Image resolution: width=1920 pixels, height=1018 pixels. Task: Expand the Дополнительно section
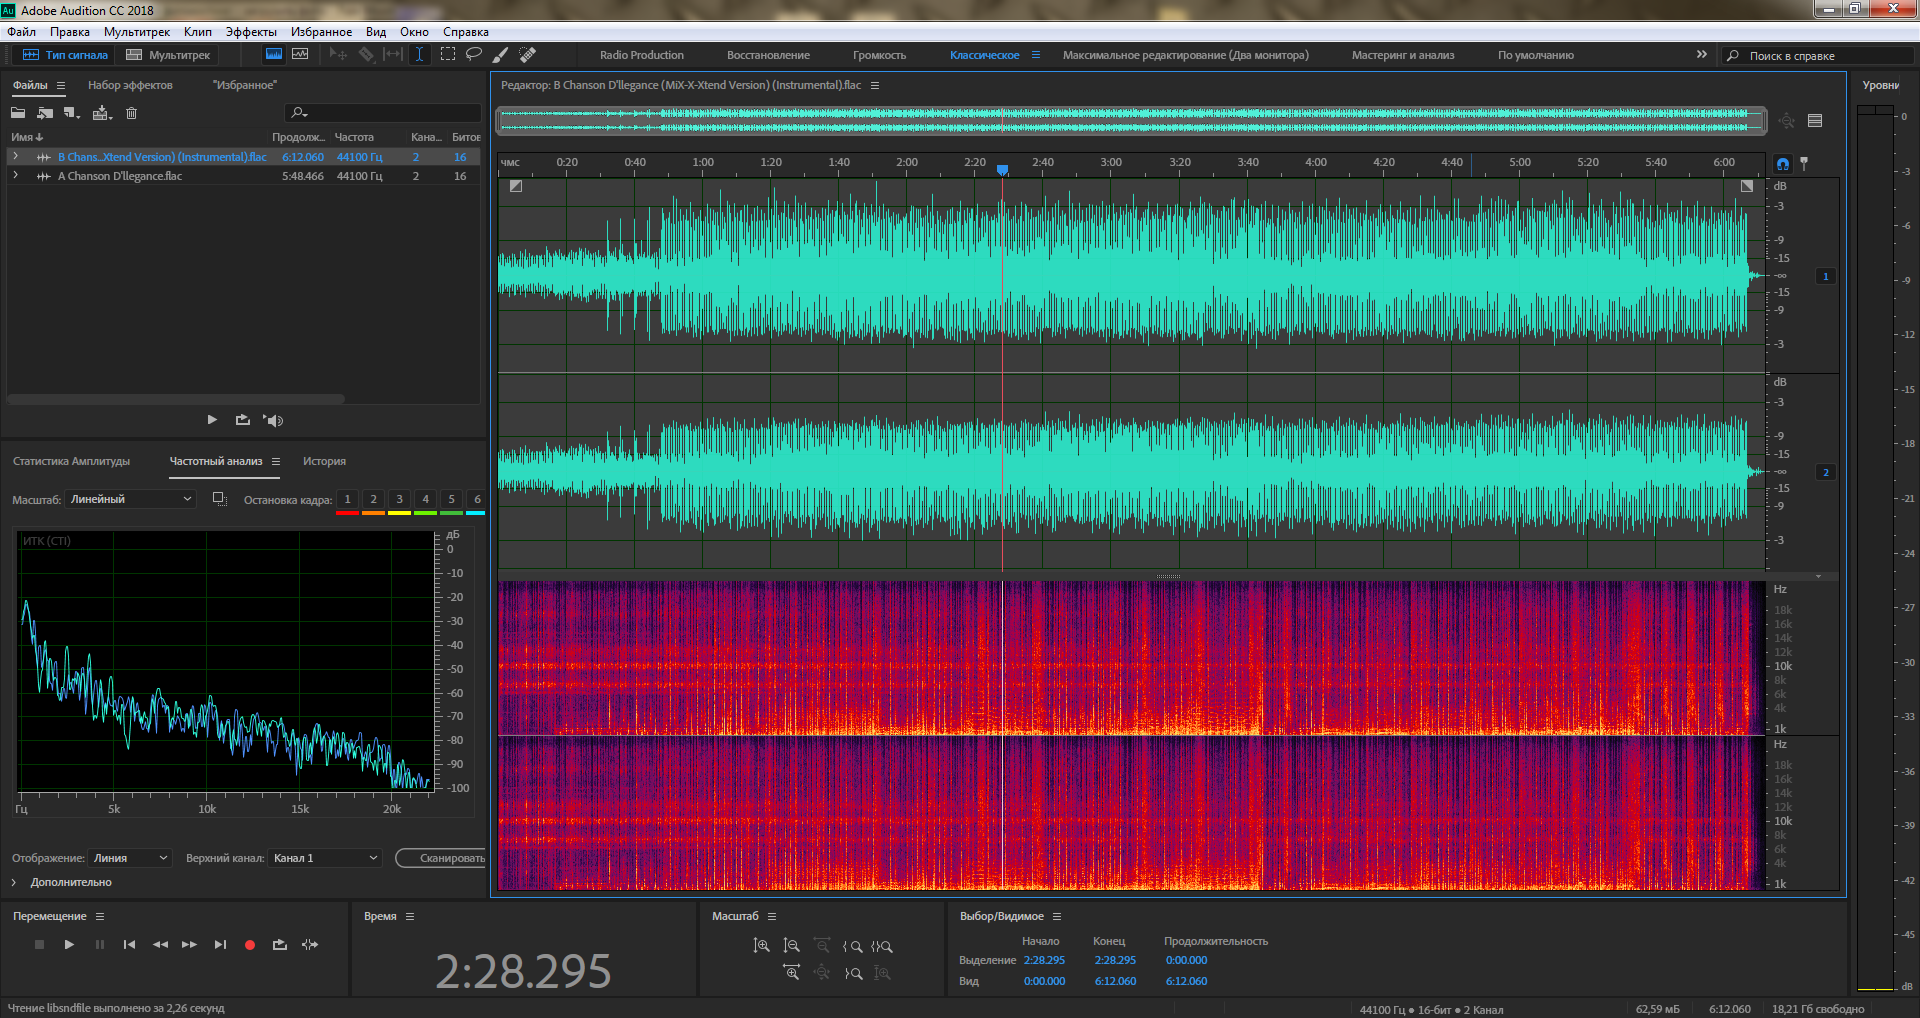[x=14, y=882]
